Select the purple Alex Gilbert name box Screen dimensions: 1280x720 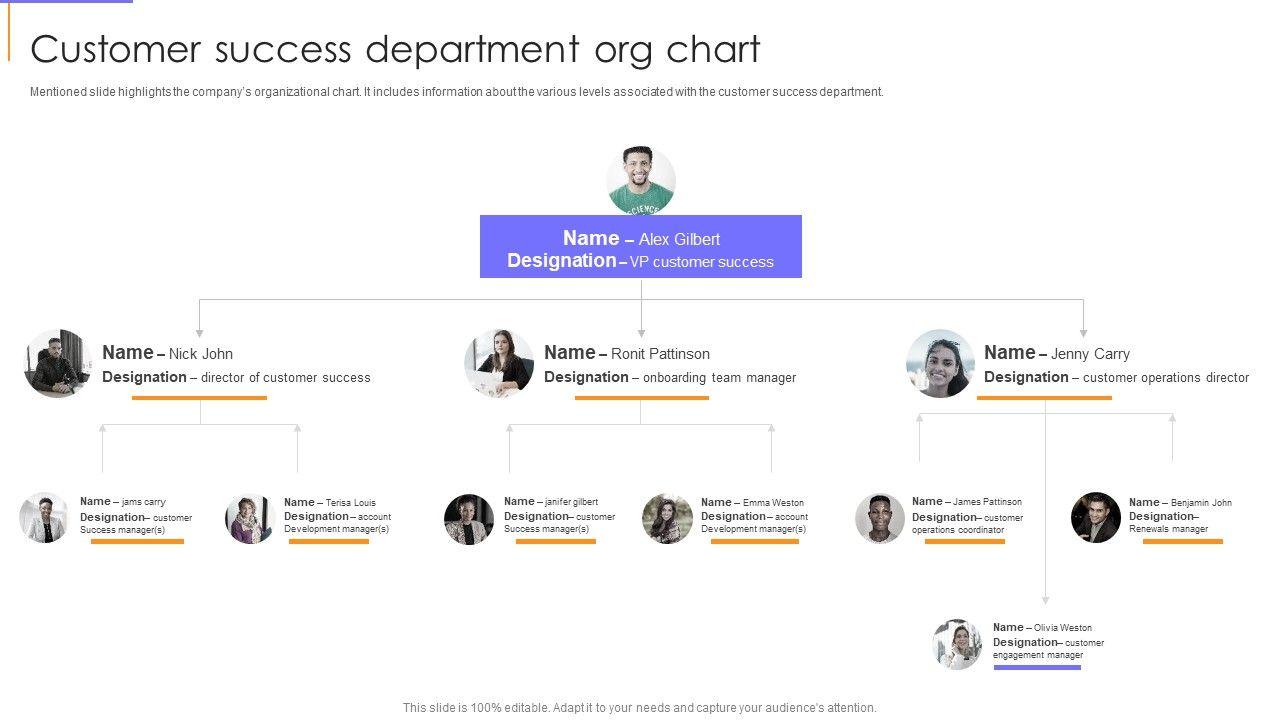click(641, 247)
